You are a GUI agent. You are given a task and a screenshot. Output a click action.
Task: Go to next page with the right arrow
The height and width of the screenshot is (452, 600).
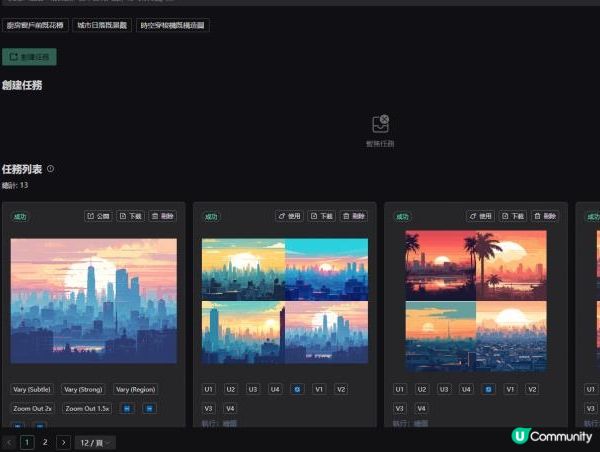64,442
